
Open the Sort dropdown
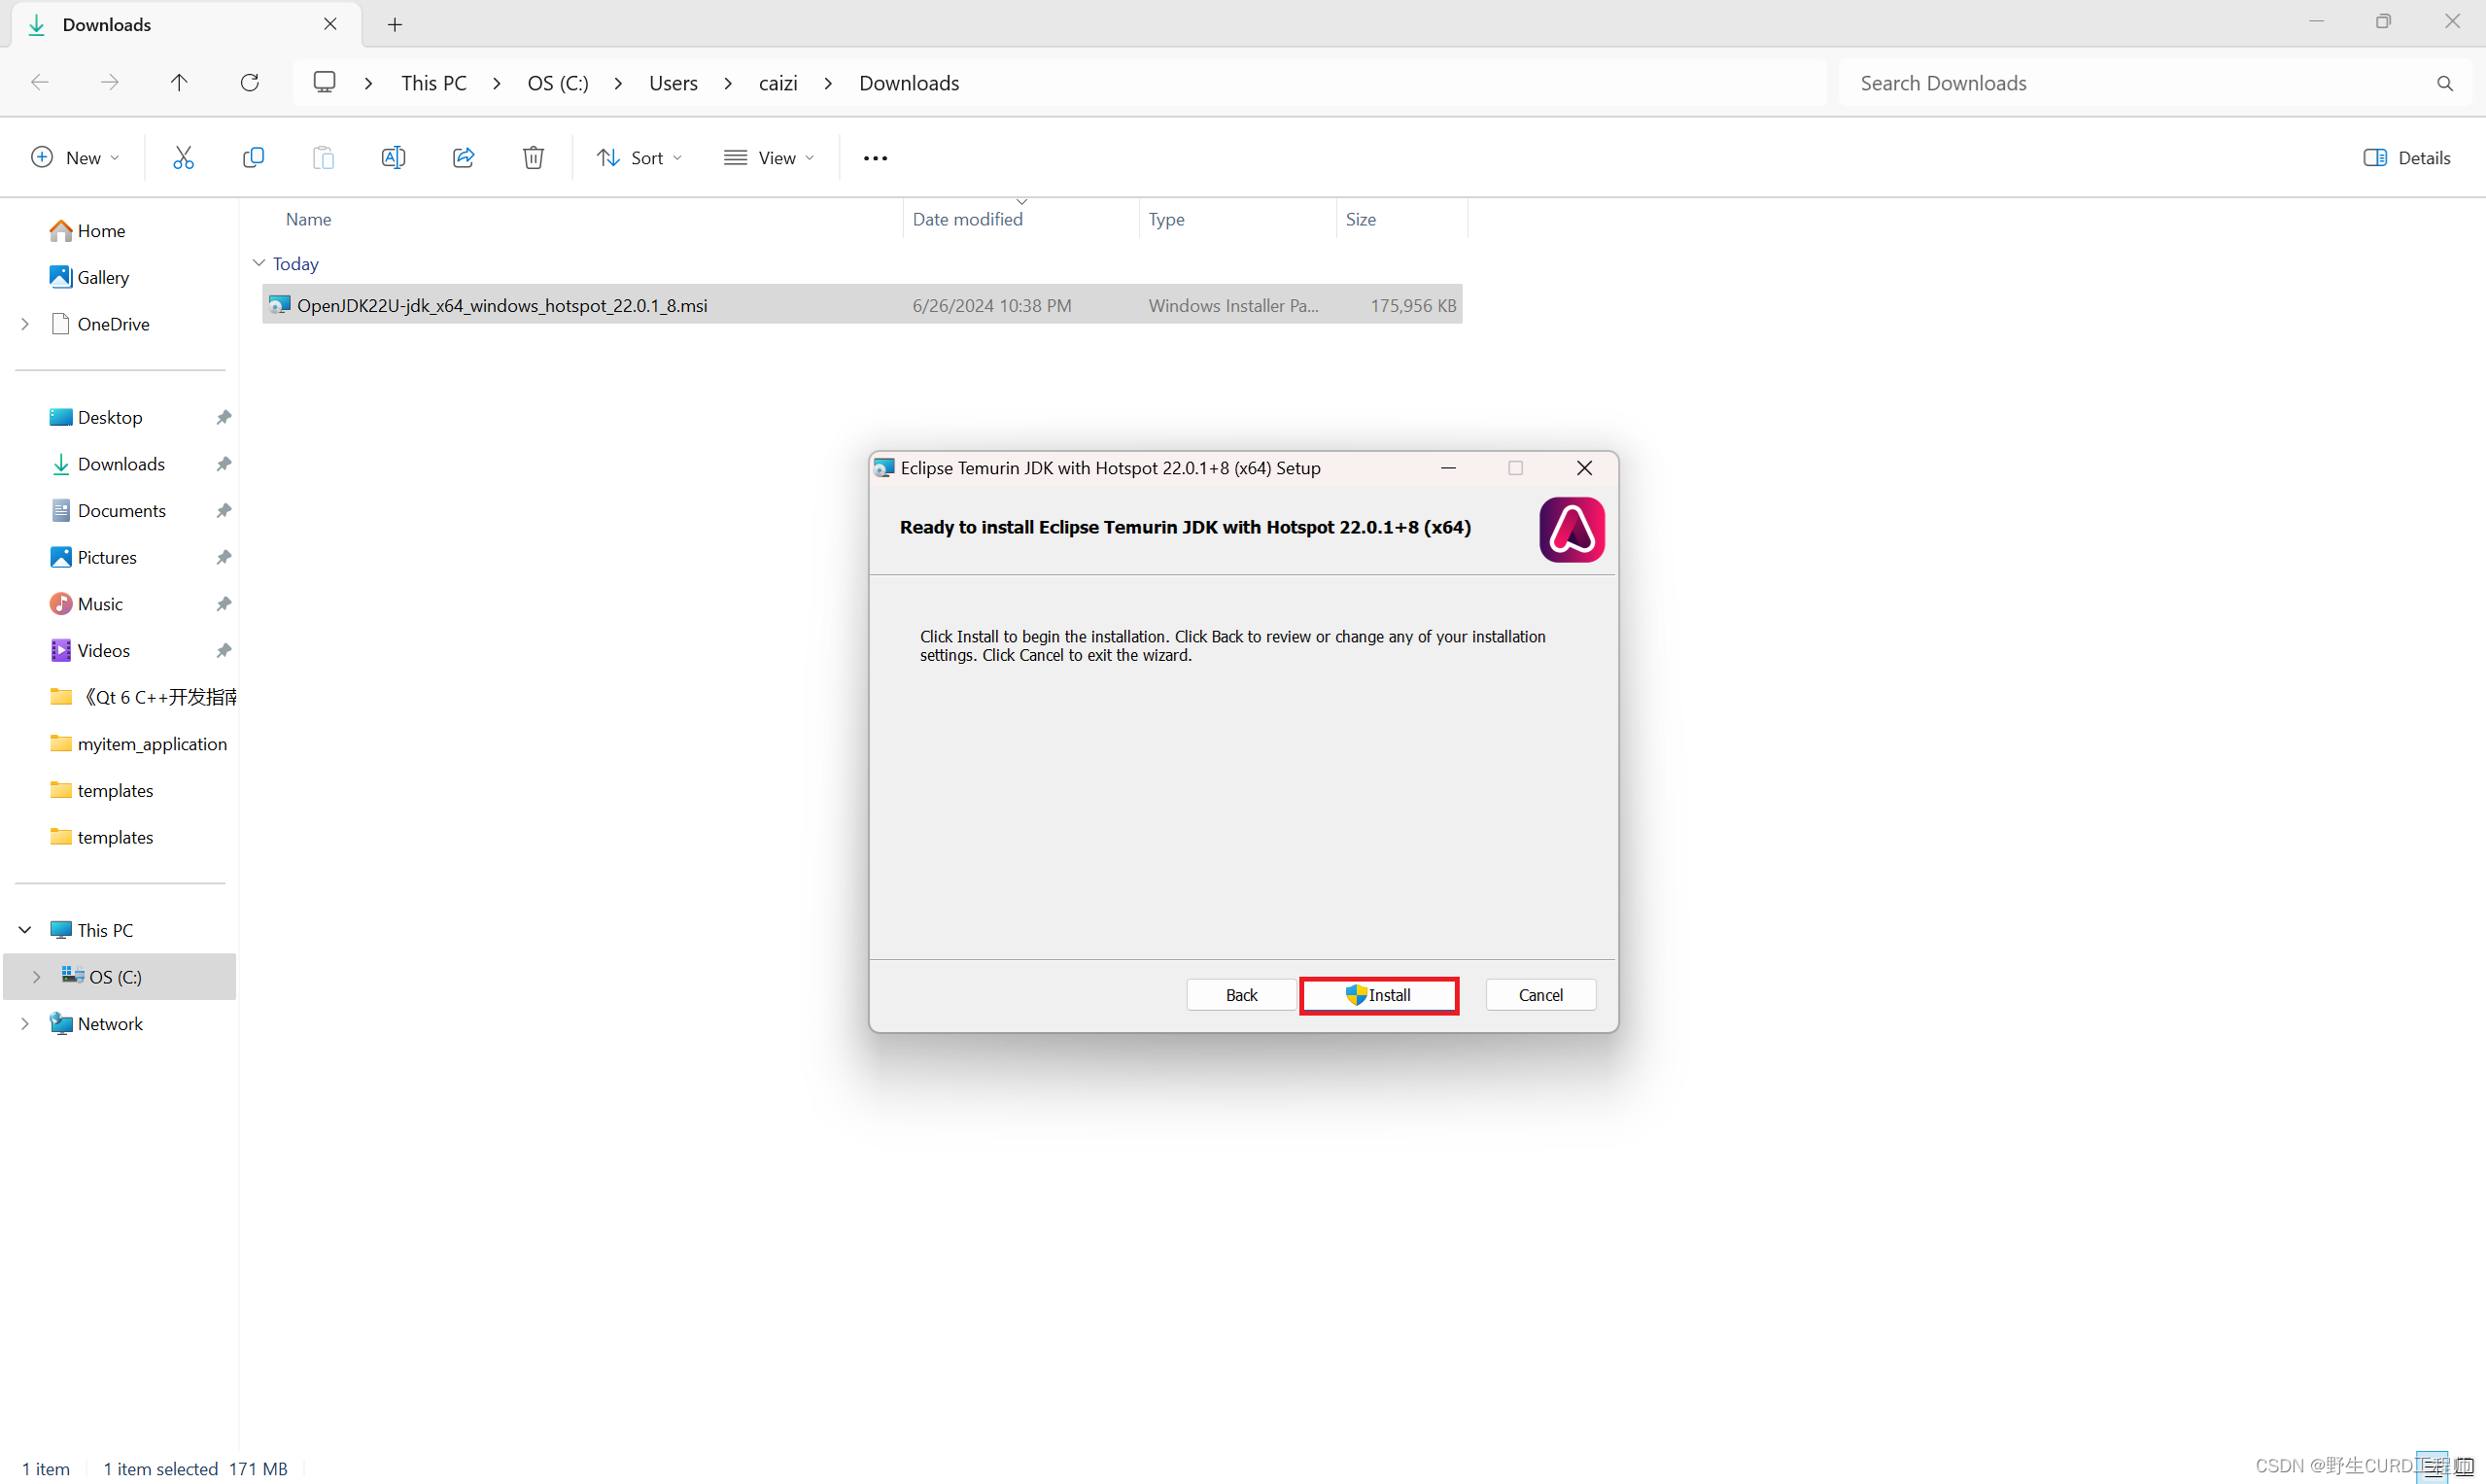tap(640, 158)
